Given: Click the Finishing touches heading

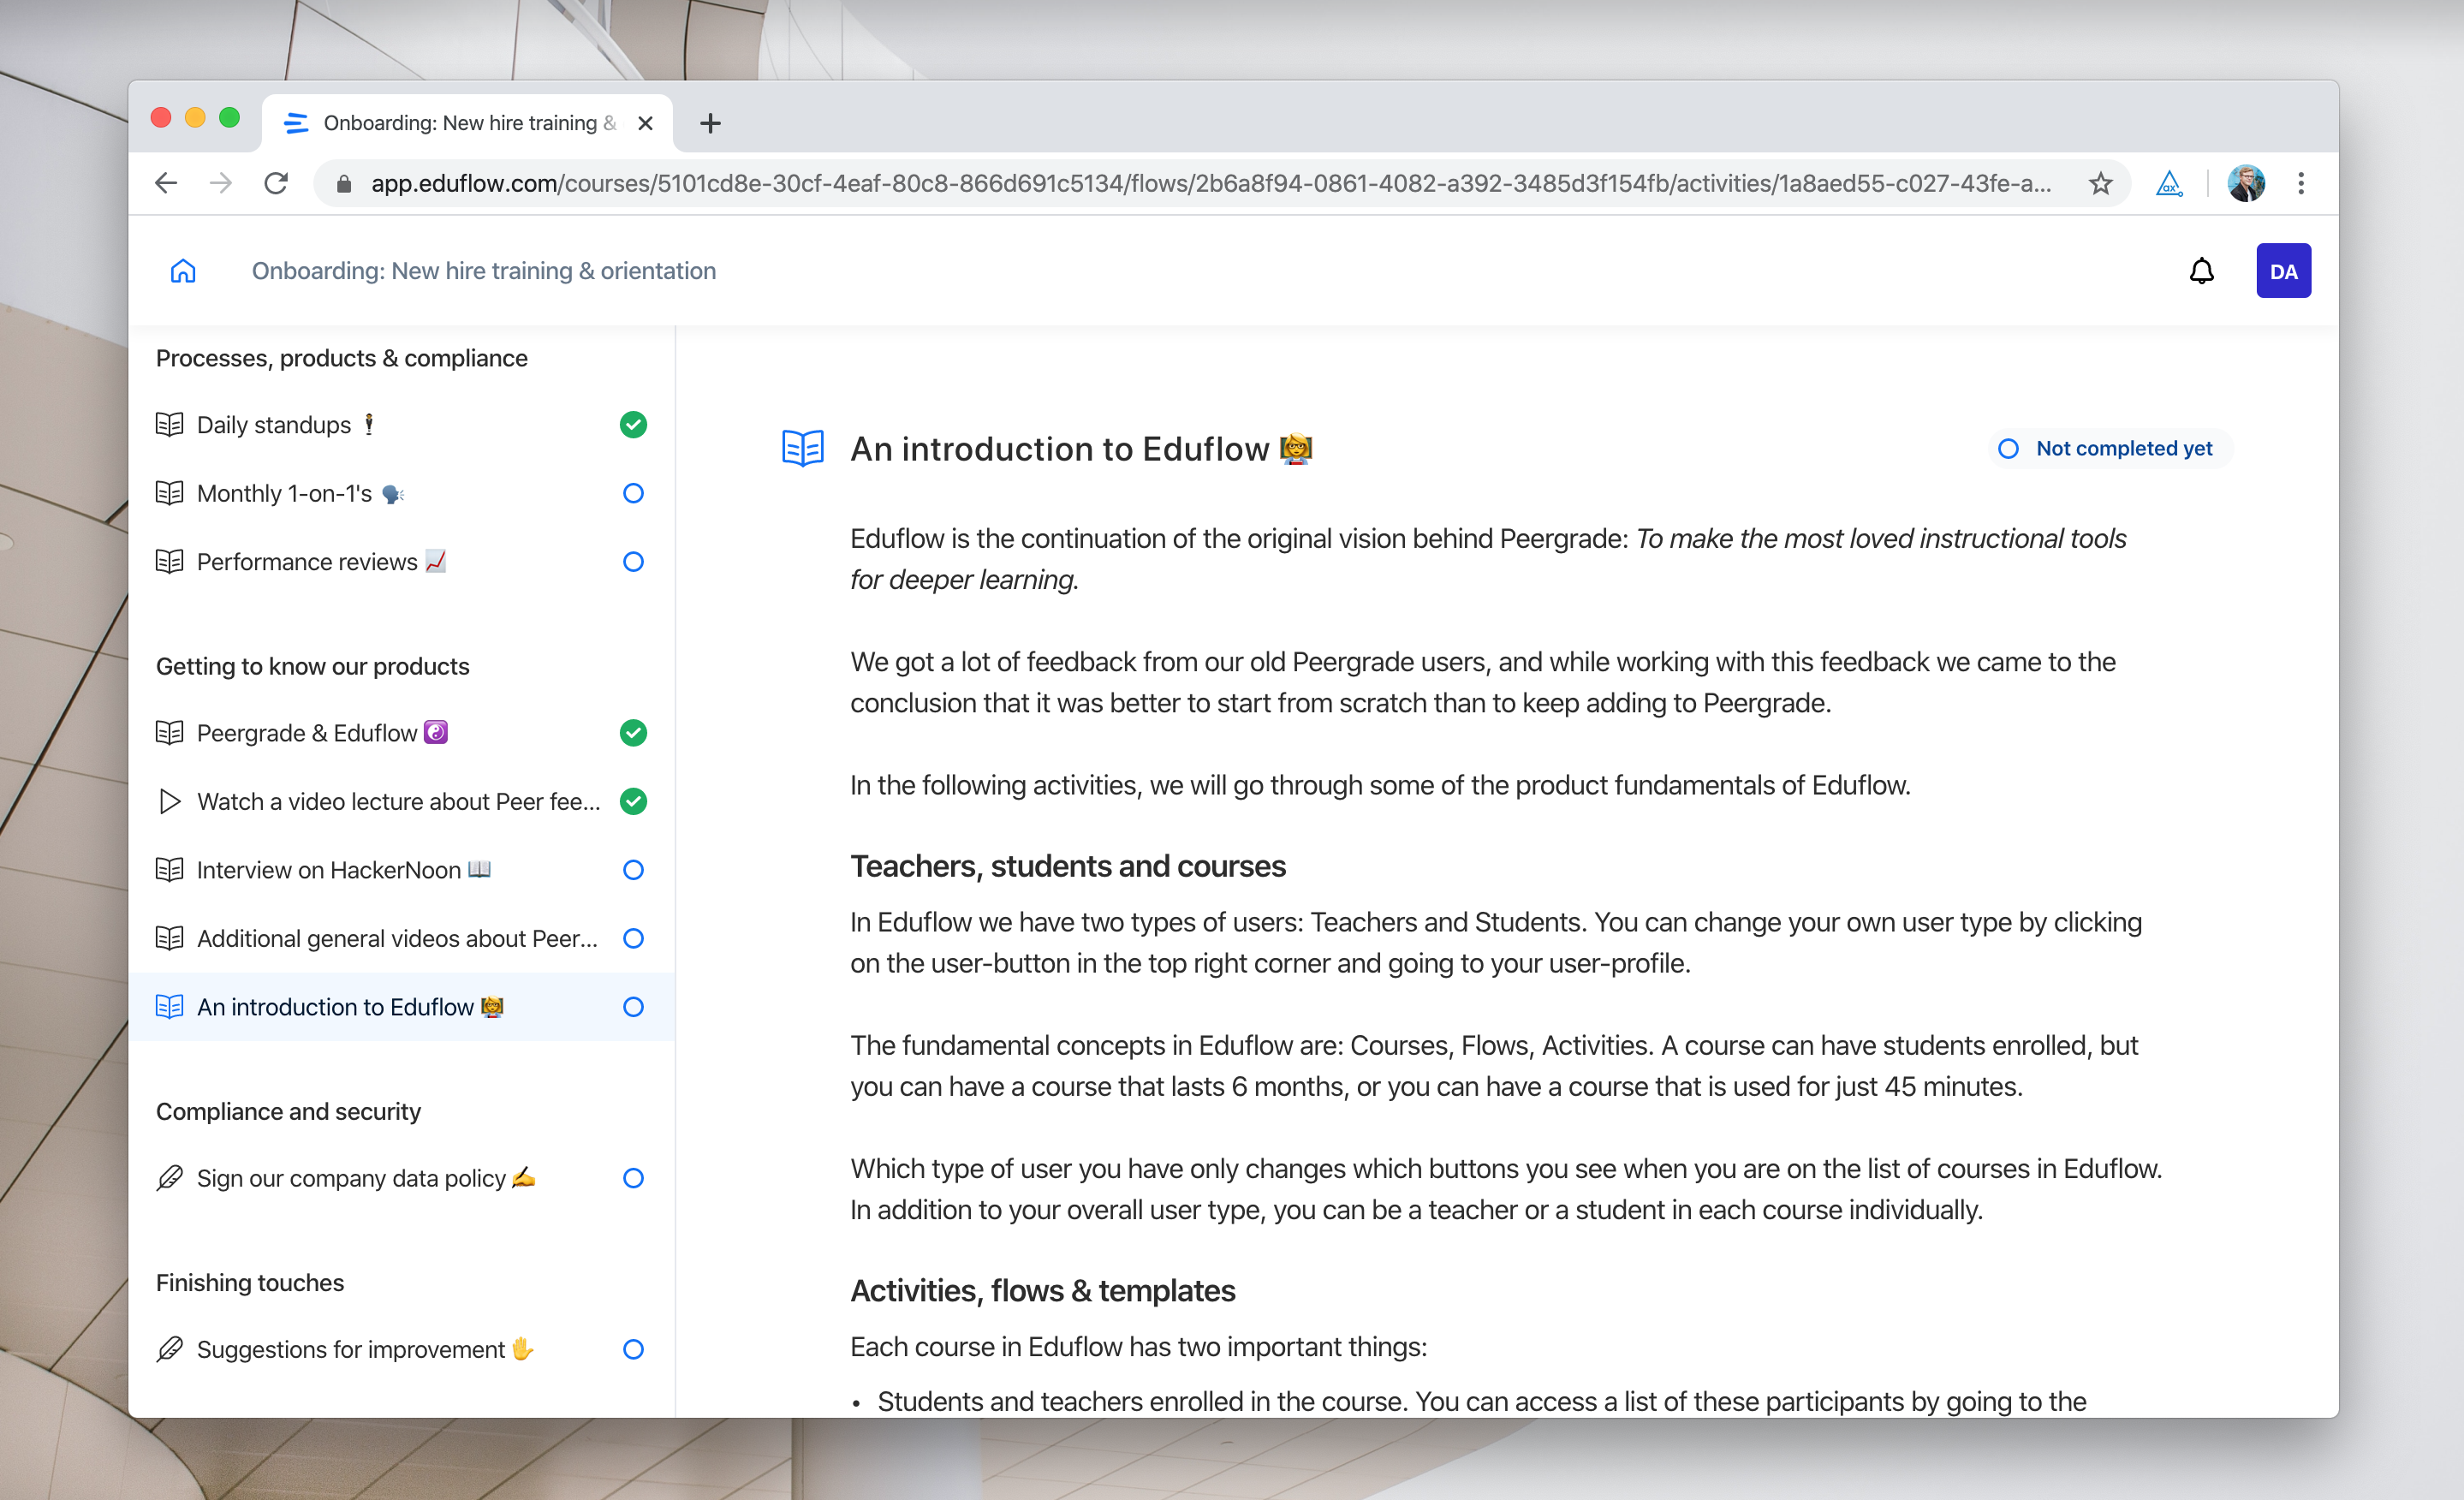Looking at the screenshot, I should pyautogui.click(x=250, y=1282).
